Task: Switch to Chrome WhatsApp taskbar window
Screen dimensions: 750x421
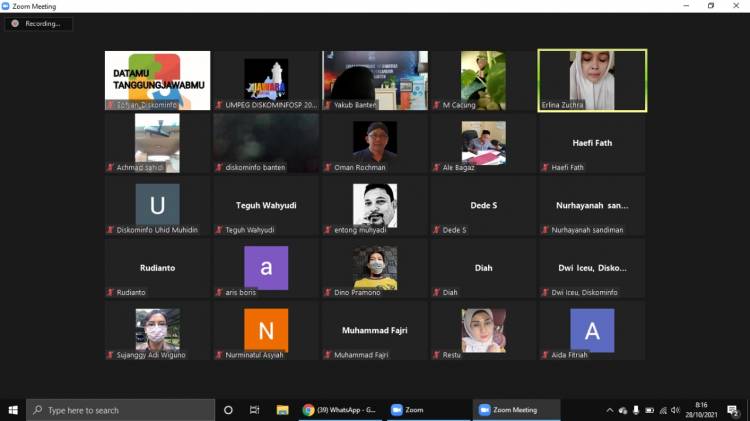Action: pos(341,410)
